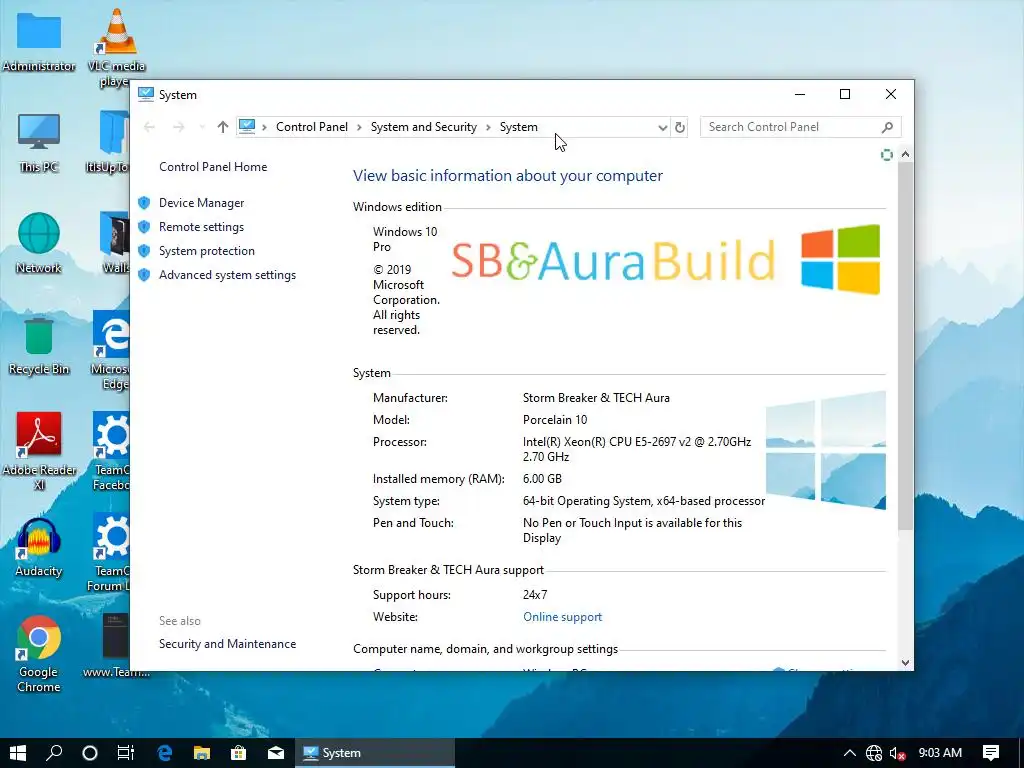
Task: Expand chevron after Control Panel breadcrumb
Action: 359,127
